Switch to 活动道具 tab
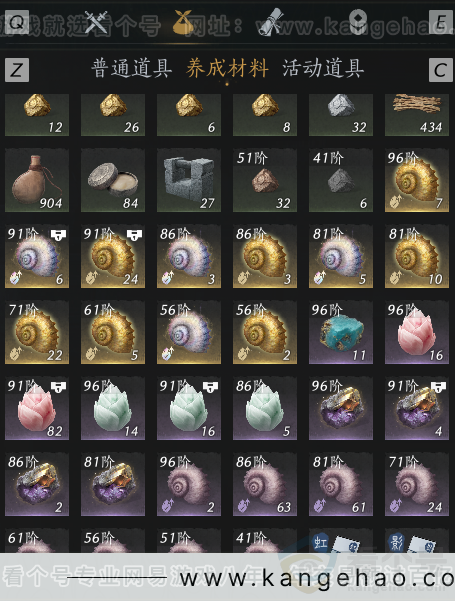Viewport: 455px width, 602px height. click(x=323, y=69)
